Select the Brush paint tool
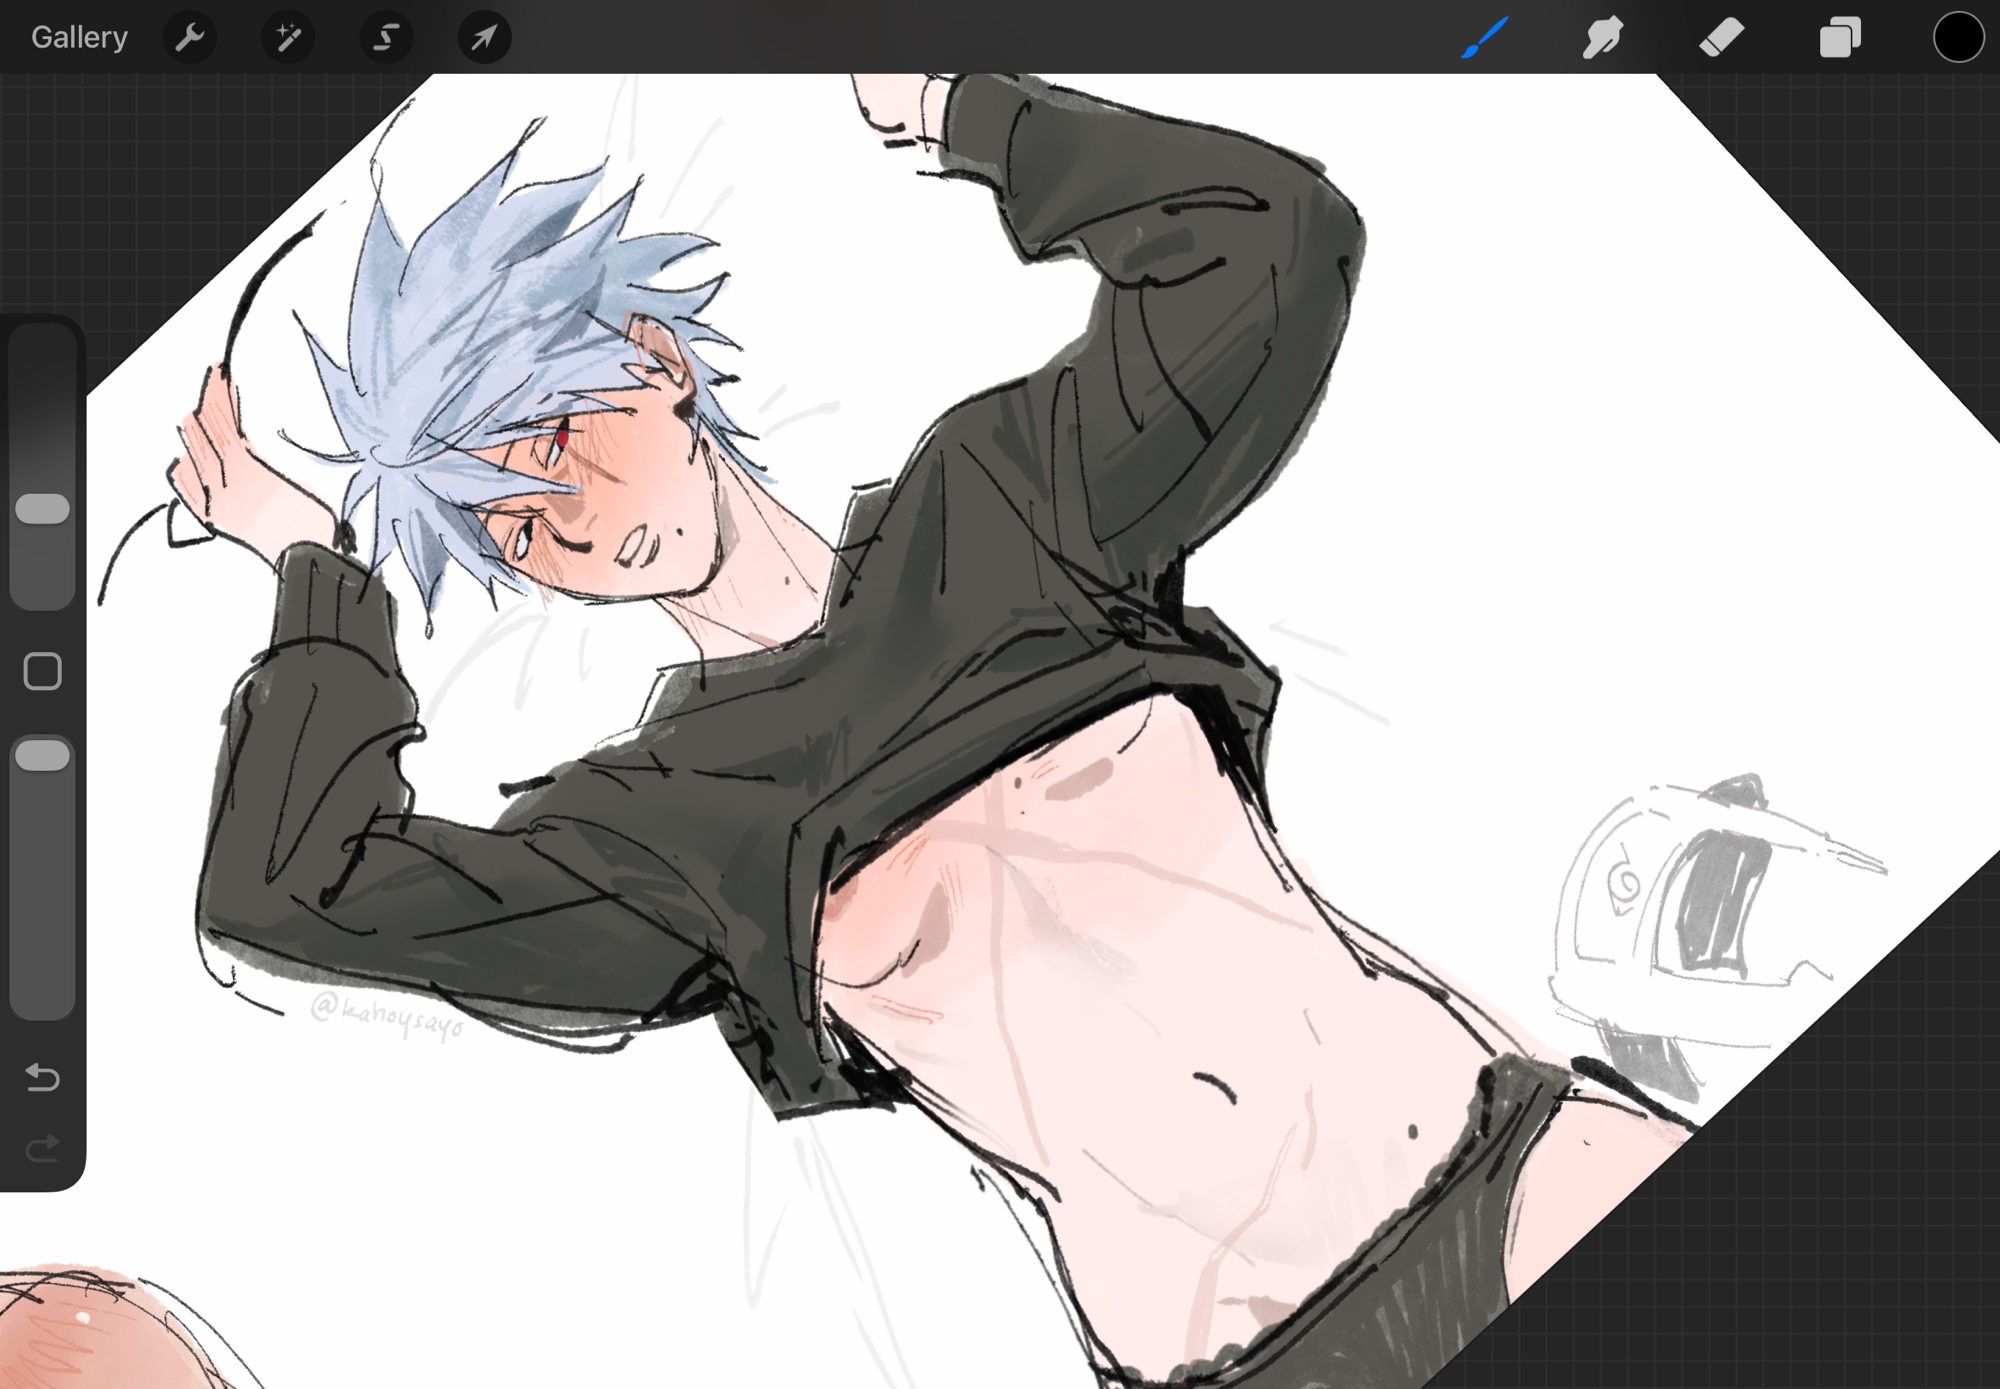Image resolution: width=2000 pixels, height=1389 pixels. (x=1484, y=38)
